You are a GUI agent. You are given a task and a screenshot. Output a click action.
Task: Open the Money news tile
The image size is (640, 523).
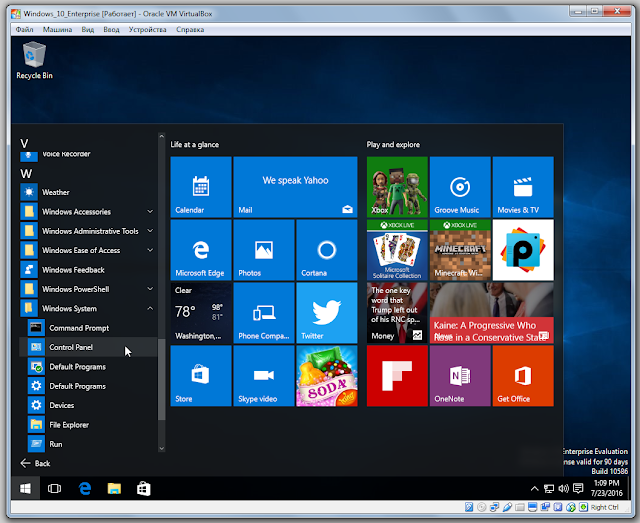point(397,313)
